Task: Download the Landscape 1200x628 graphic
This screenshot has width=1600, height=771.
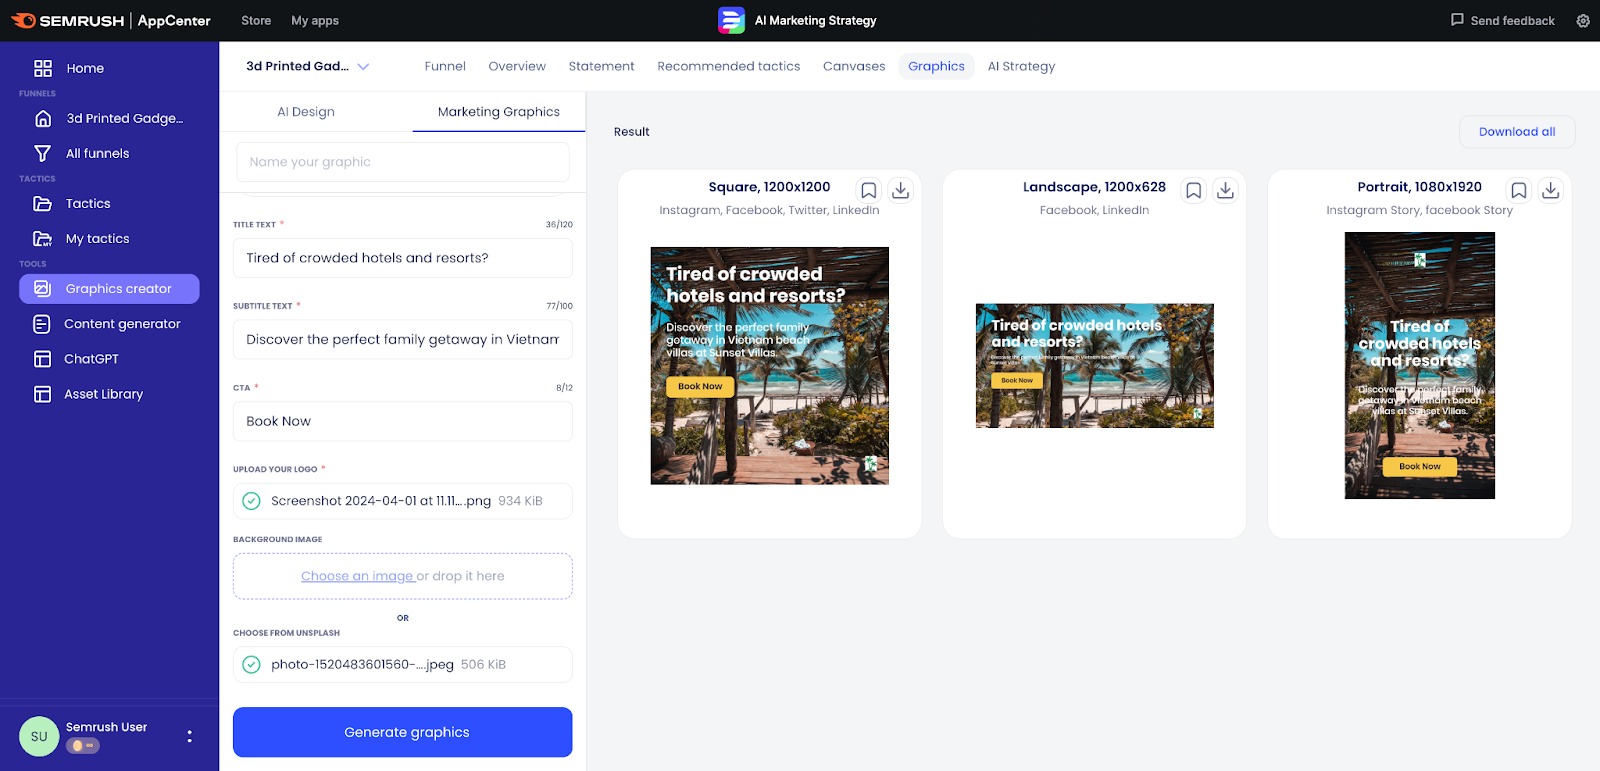Action: [x=1225, y=190]
